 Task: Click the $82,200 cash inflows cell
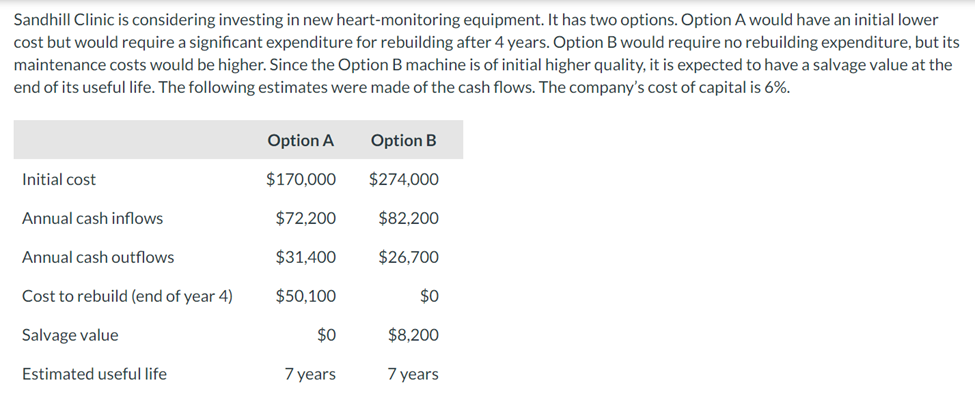click(408, 219)
